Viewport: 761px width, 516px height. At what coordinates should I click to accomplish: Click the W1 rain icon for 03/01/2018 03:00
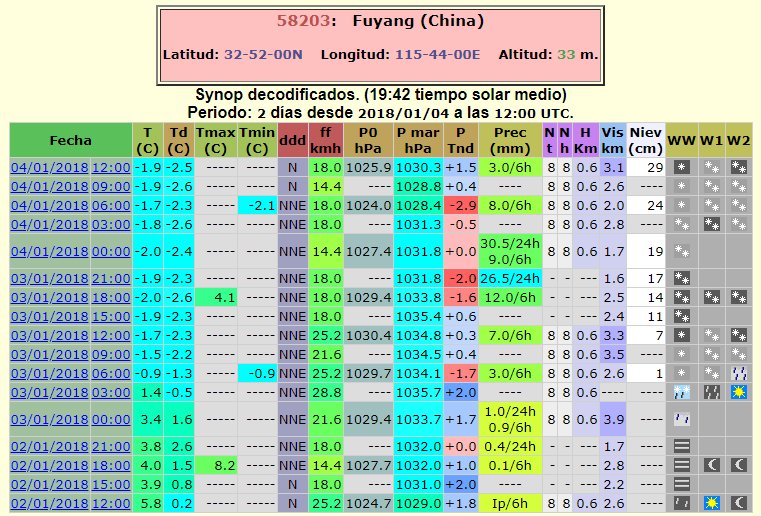pyautogui.click(x=711, y=391)
